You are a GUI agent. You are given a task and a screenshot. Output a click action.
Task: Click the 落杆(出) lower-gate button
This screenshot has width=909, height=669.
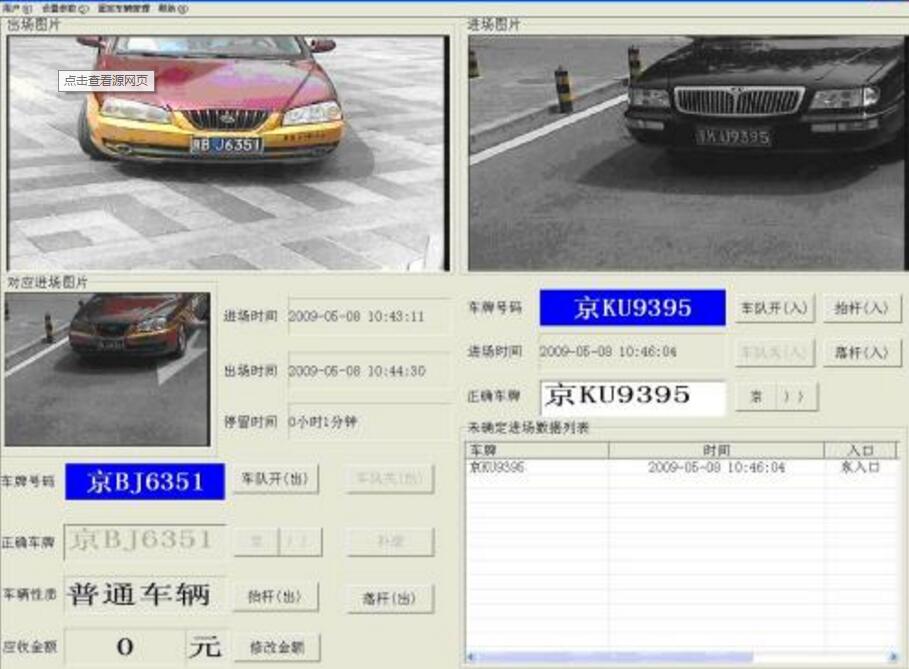tap(390, 596)
